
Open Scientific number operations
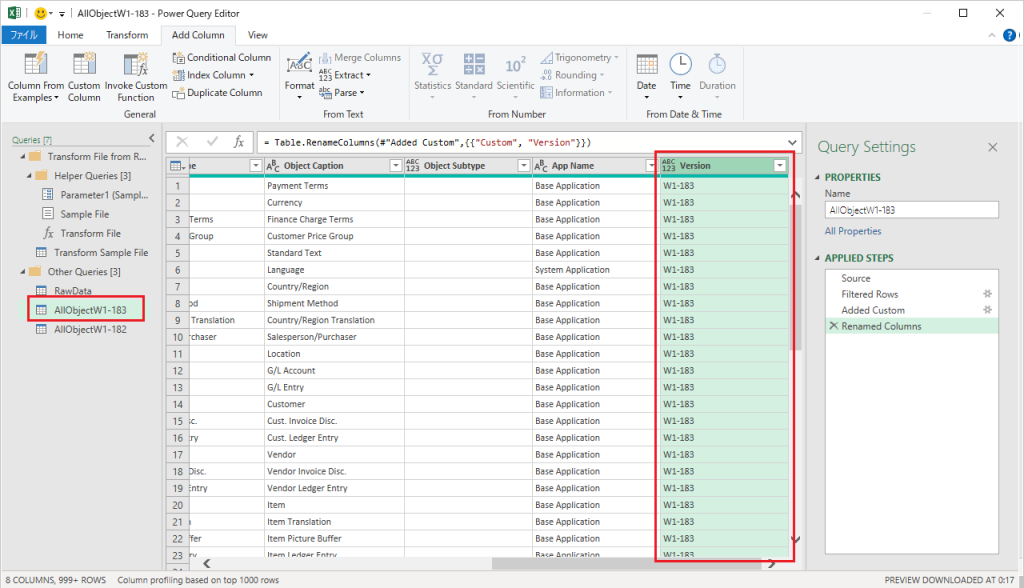(x=515, y=77)
